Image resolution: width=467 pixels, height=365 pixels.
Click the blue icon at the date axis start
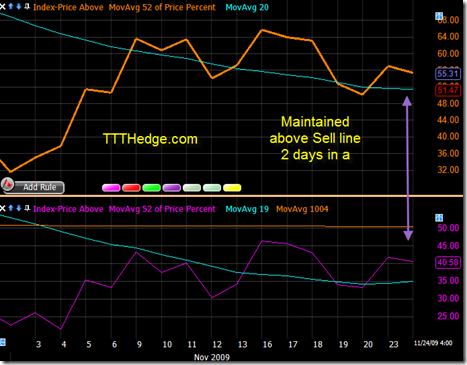coord(2,342)
